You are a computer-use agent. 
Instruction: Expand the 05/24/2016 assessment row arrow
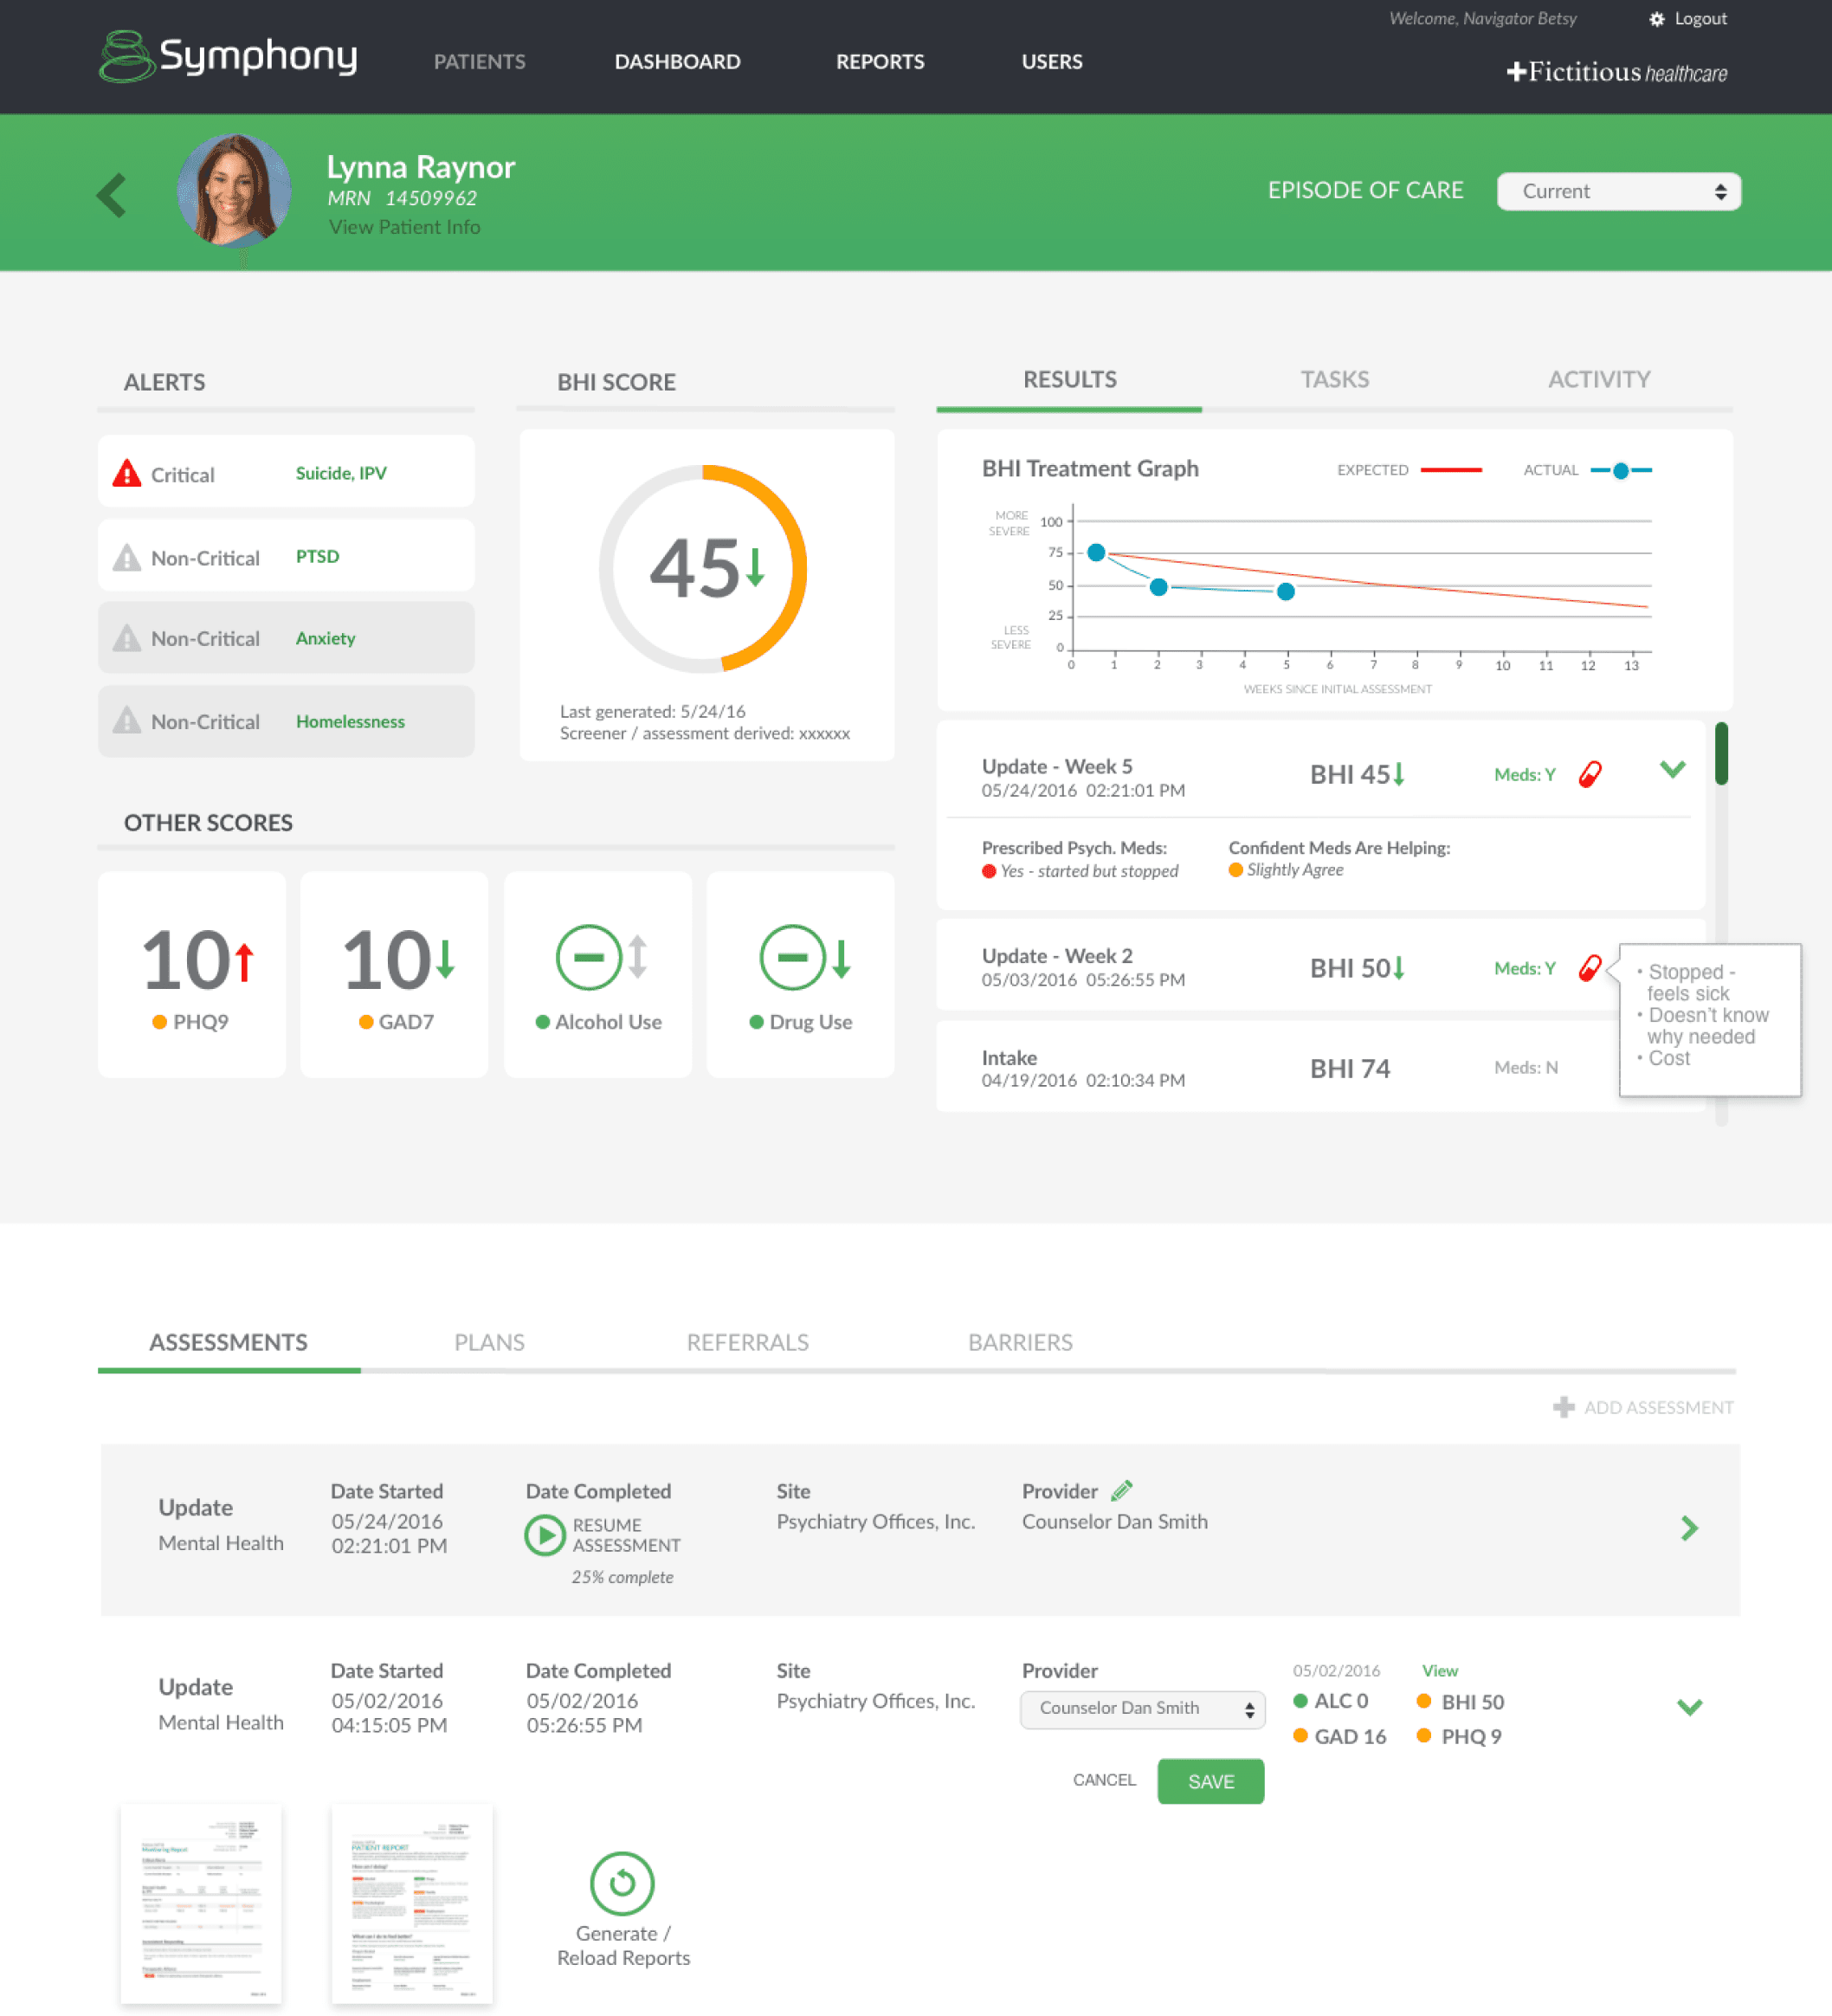point(1689,1528)
